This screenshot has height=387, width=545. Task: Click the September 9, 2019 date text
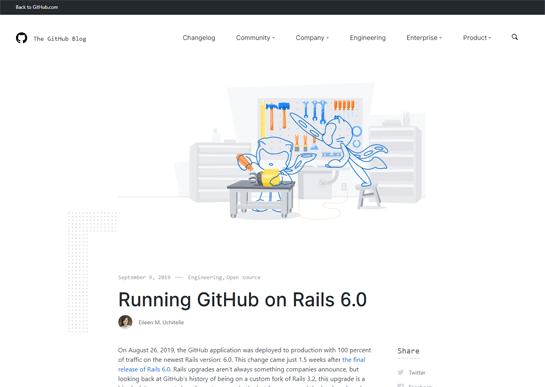point(144,277)
